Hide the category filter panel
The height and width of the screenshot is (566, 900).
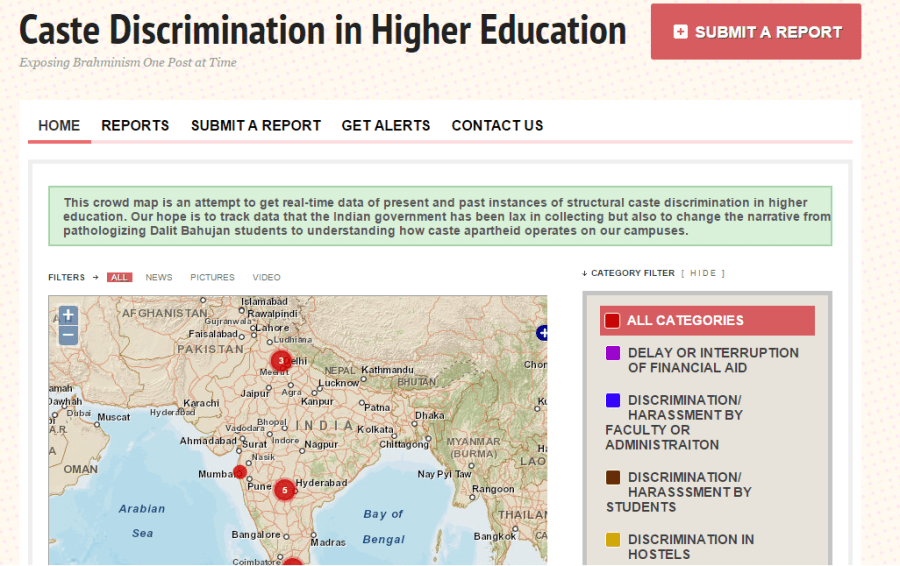(x=703, y=273)
